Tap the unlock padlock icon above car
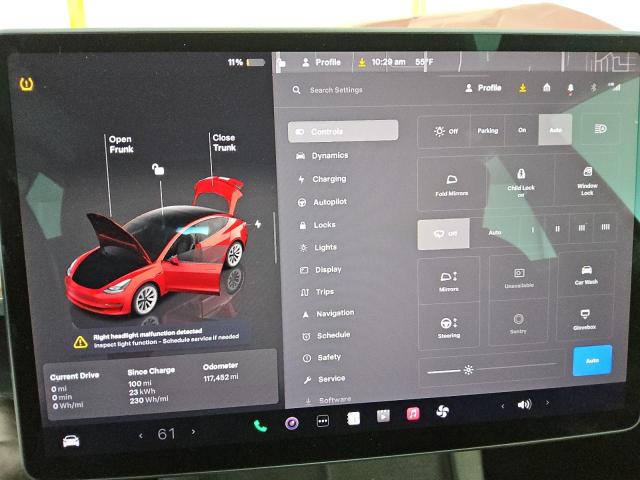The width and height of the screenshot is (640, 480). (x=158, y=169)
